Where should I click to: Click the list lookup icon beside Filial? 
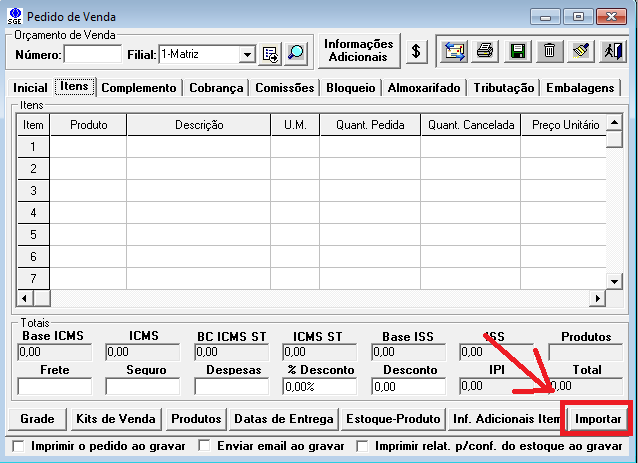coord(271,54)
